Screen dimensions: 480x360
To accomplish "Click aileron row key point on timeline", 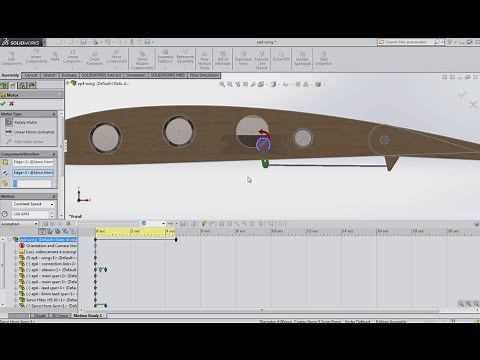I will 105,270.
